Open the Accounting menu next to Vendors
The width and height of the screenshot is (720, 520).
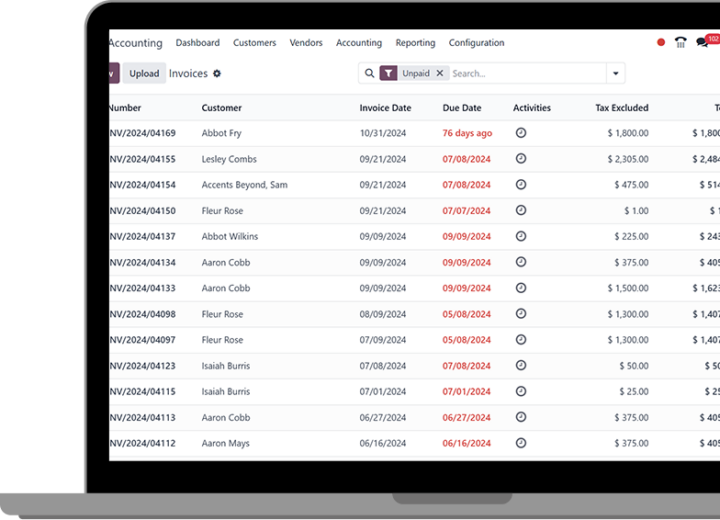pos(359,43)
